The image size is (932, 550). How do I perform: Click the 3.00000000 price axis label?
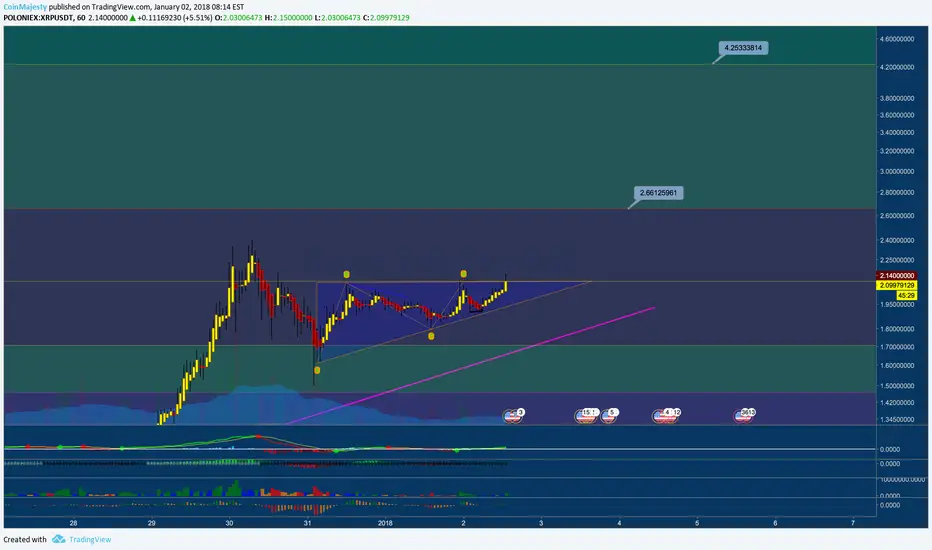point(896,171)
